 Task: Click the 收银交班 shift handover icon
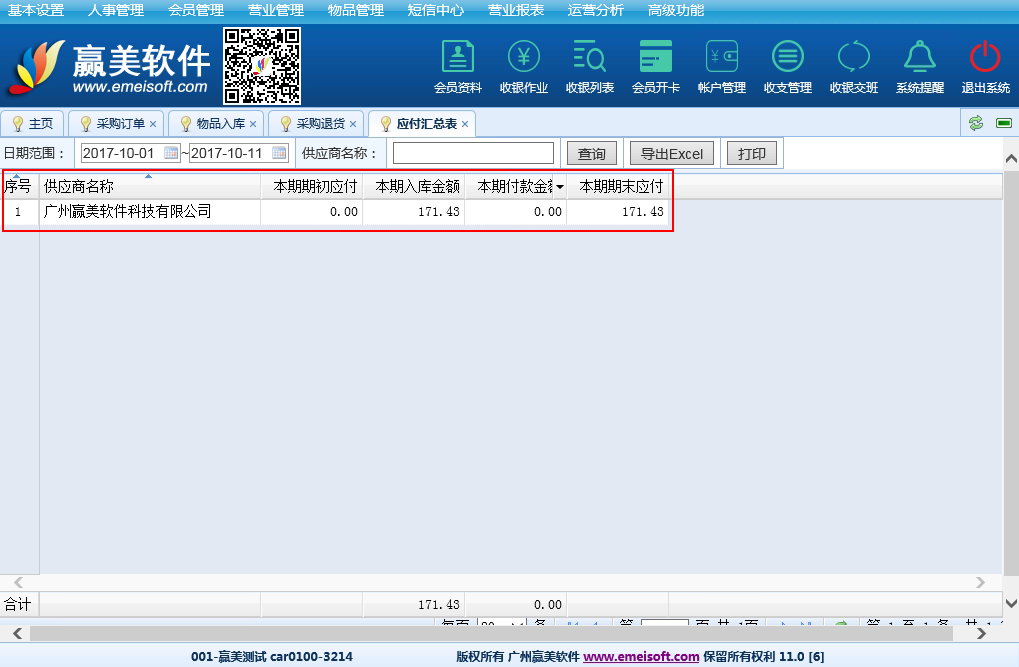854,57
